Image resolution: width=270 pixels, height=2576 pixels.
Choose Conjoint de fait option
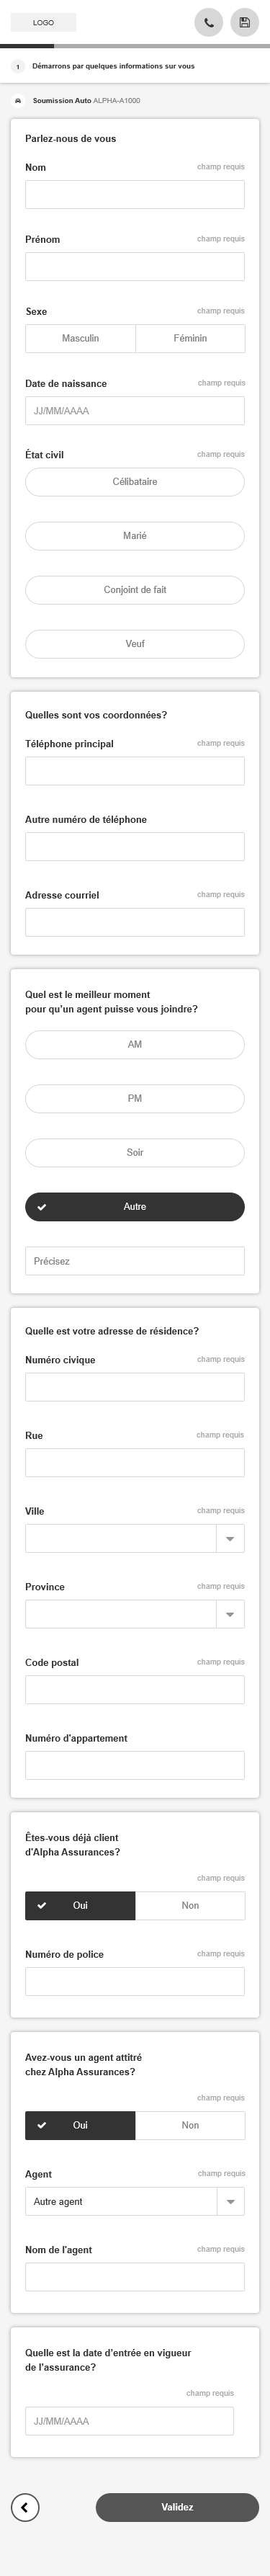[x=135, y=590]
